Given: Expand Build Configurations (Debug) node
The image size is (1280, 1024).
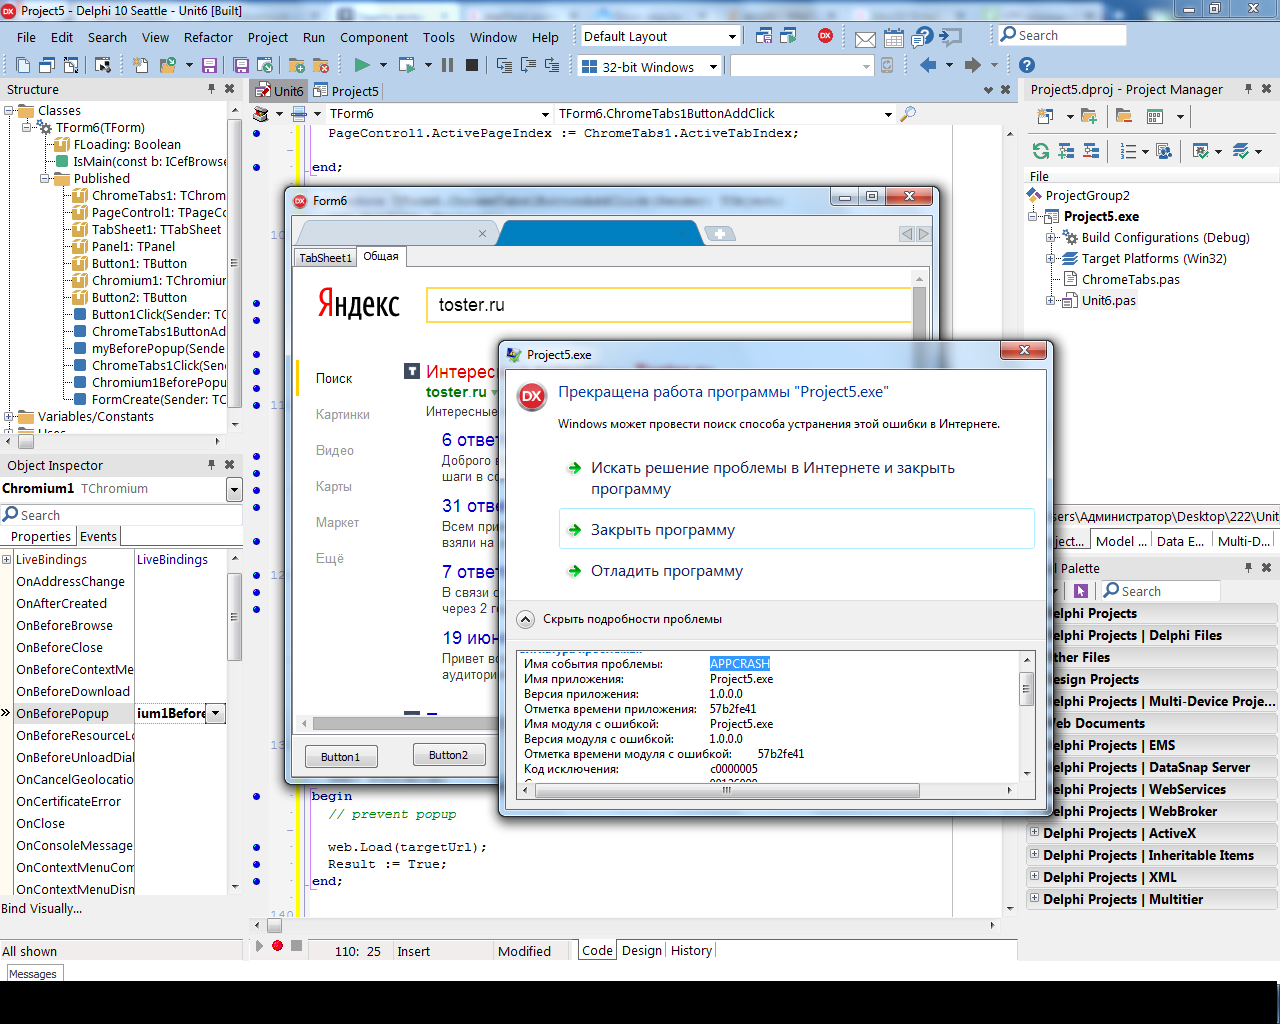Looking at the screenshot, I should tap(1051, 238).
